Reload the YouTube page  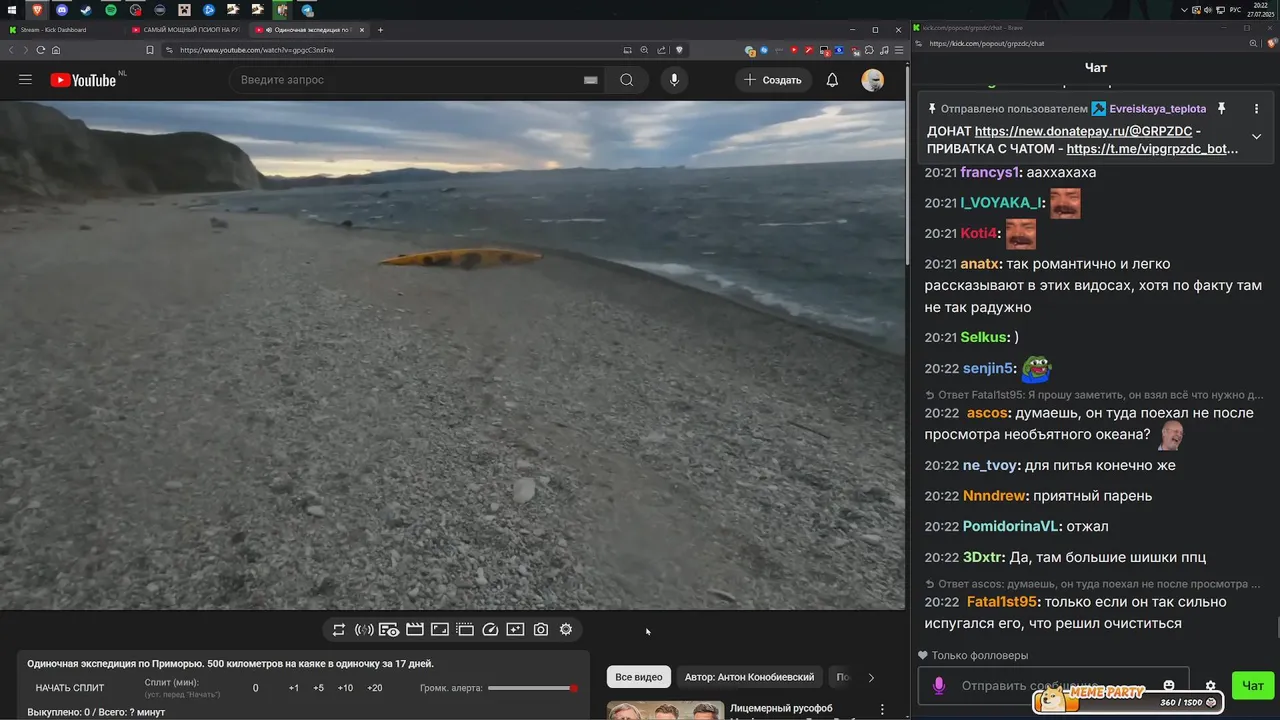pos(41,50)
